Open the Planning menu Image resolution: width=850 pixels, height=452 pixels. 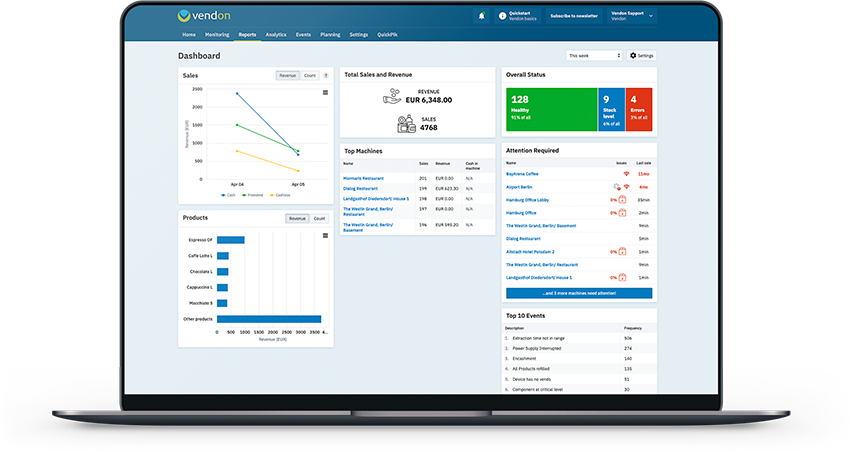(330, 35)
